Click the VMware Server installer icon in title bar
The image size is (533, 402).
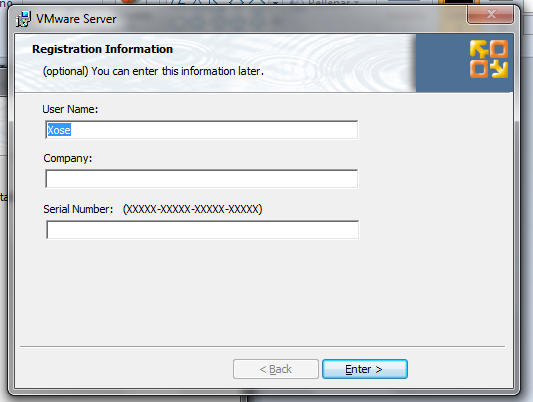pos(23,19)
